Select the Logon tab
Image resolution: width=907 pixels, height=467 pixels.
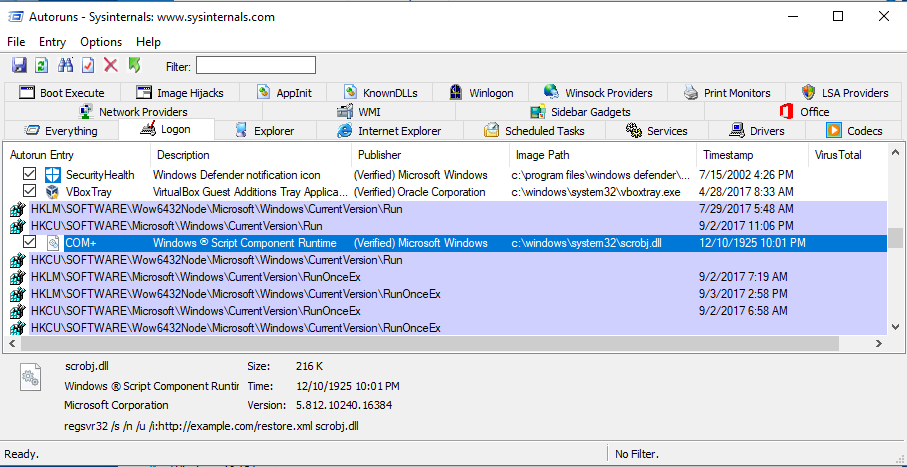166,130
